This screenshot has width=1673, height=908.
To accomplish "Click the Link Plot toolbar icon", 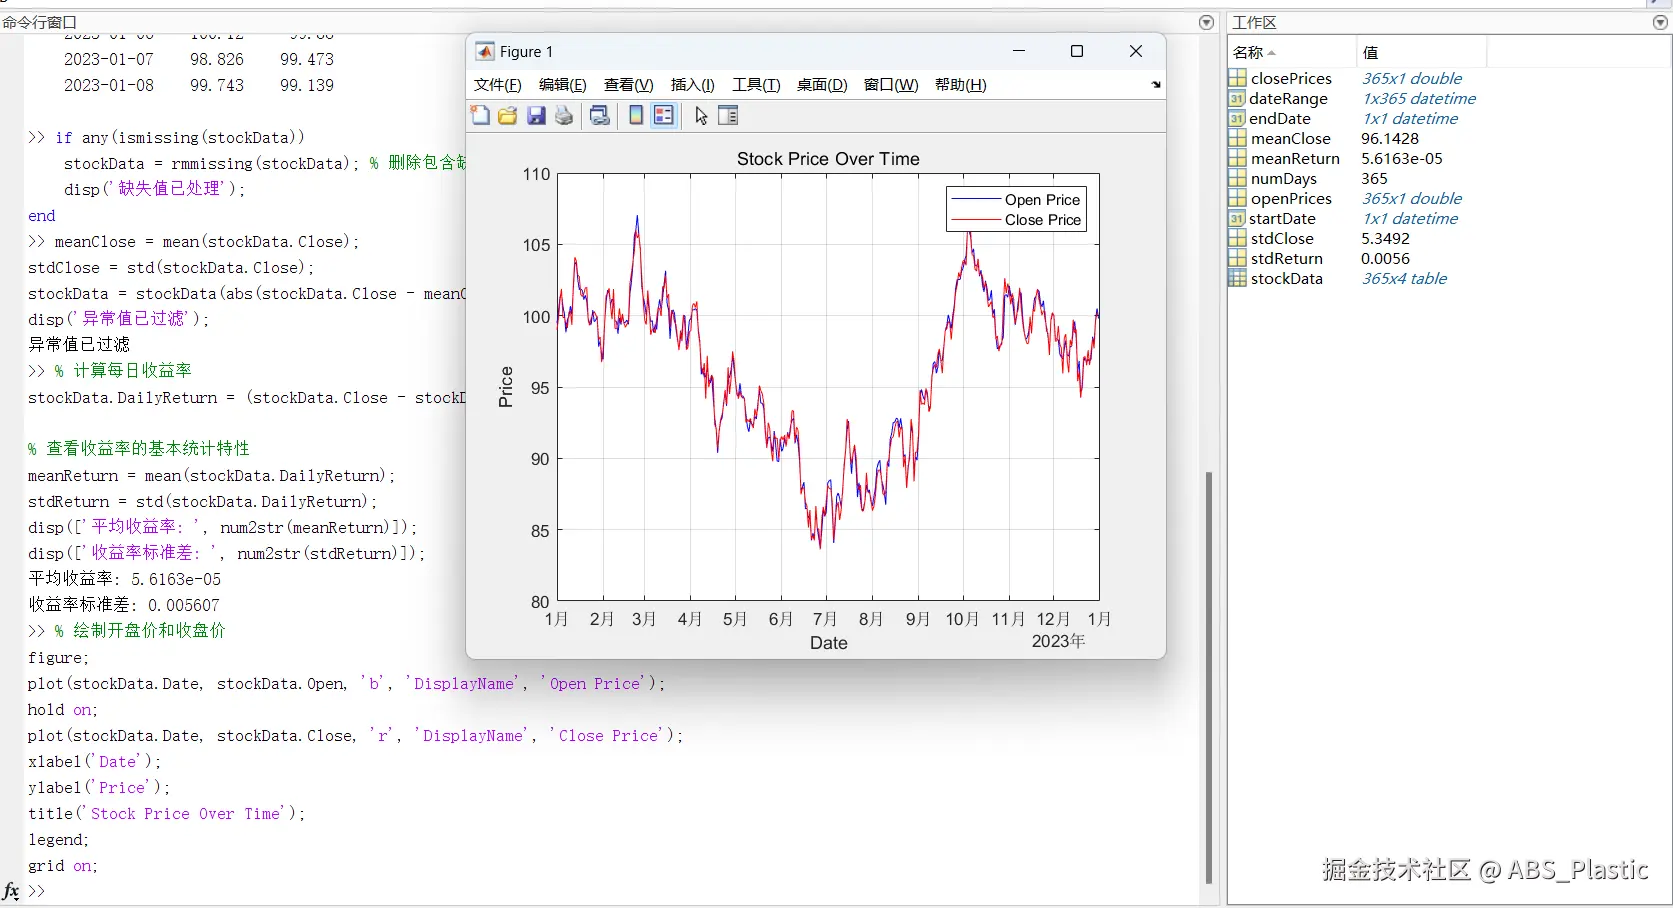I will 600,116.
